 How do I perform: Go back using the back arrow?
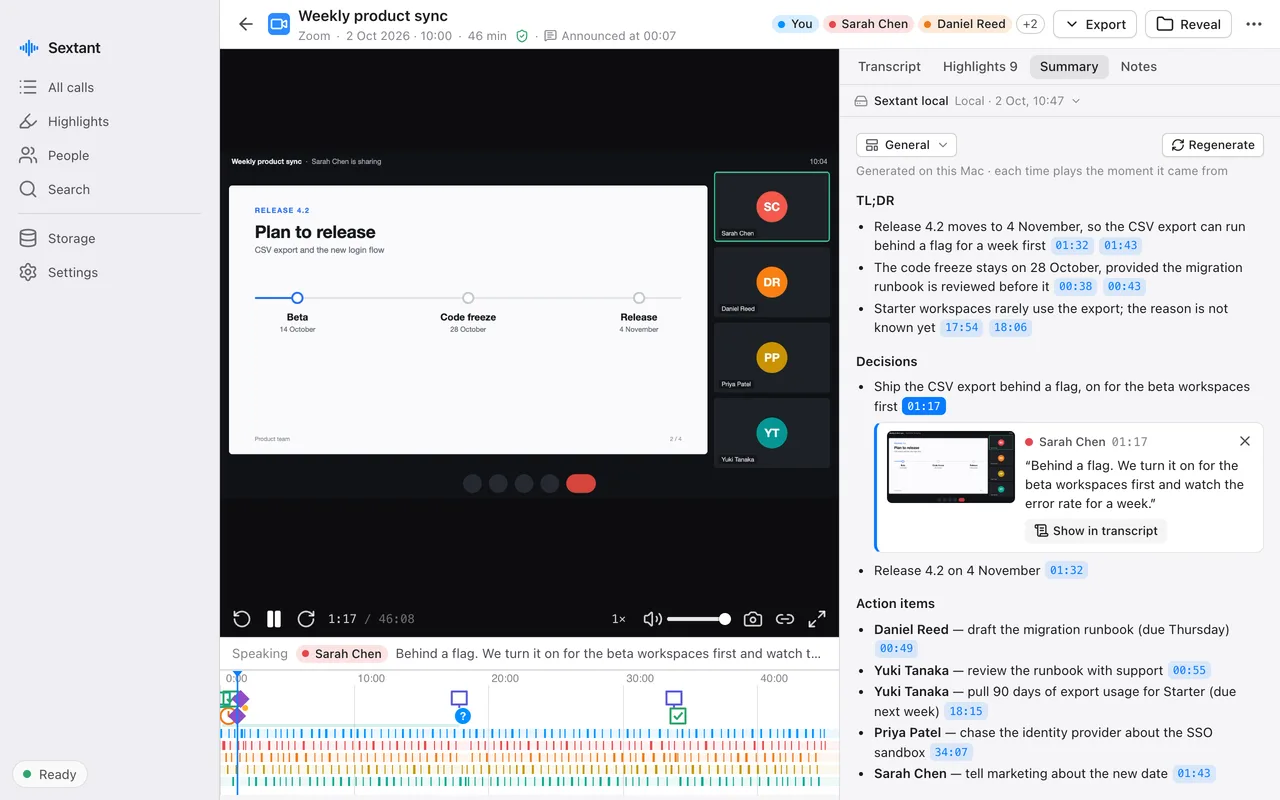click(246, 24)
